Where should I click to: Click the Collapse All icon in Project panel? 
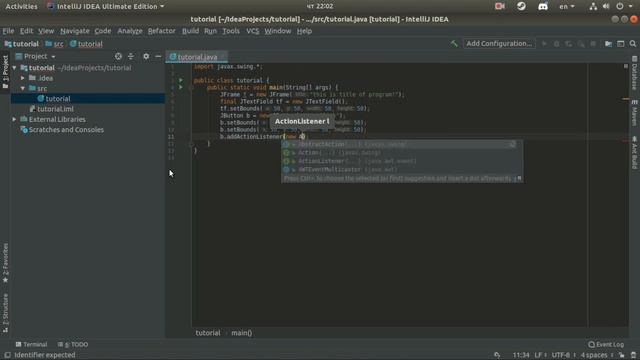(131, 56)
